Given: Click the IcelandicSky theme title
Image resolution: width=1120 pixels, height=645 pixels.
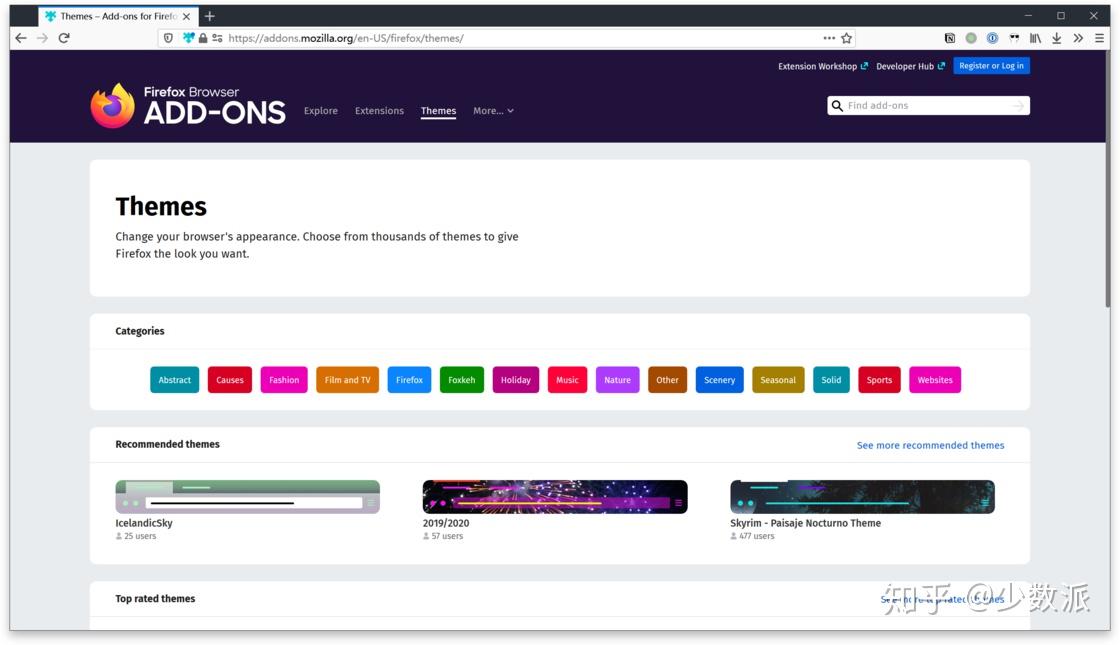Looking at the screenshot, I should click(144, 523).
